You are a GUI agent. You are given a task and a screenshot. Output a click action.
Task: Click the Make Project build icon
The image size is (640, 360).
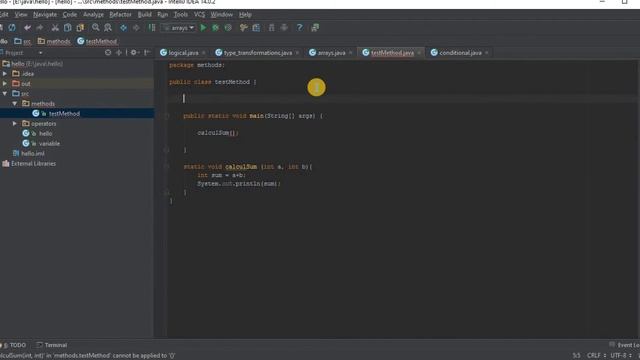152,28
